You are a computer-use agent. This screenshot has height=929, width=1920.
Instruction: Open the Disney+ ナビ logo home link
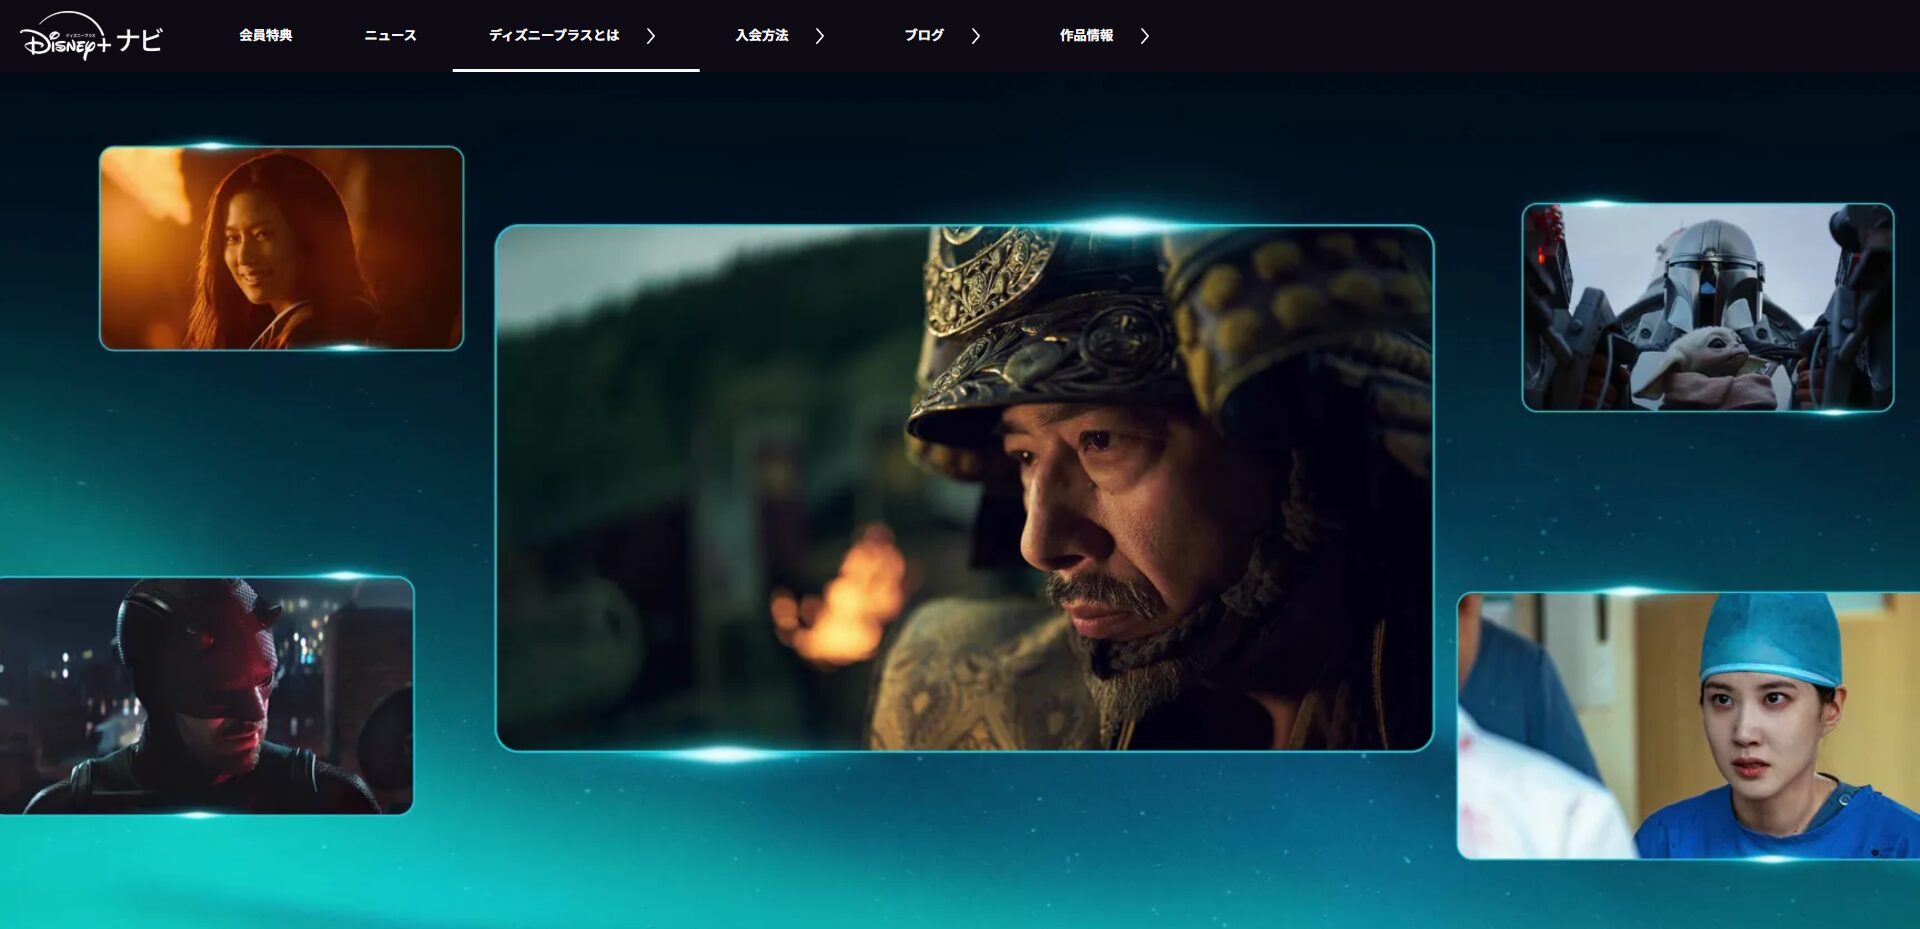91,36
